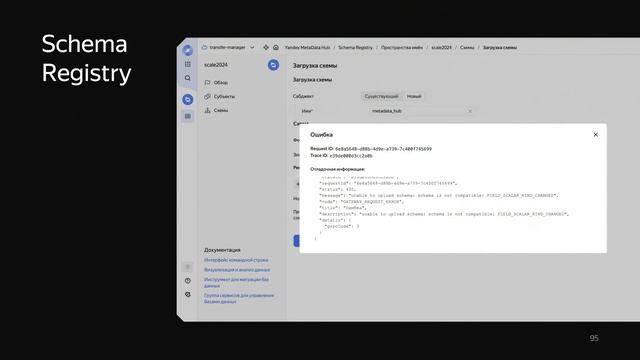The image size is (640, 360).
Task: Open the settings gear icon at the bottom left
Action: coord(188,294)
